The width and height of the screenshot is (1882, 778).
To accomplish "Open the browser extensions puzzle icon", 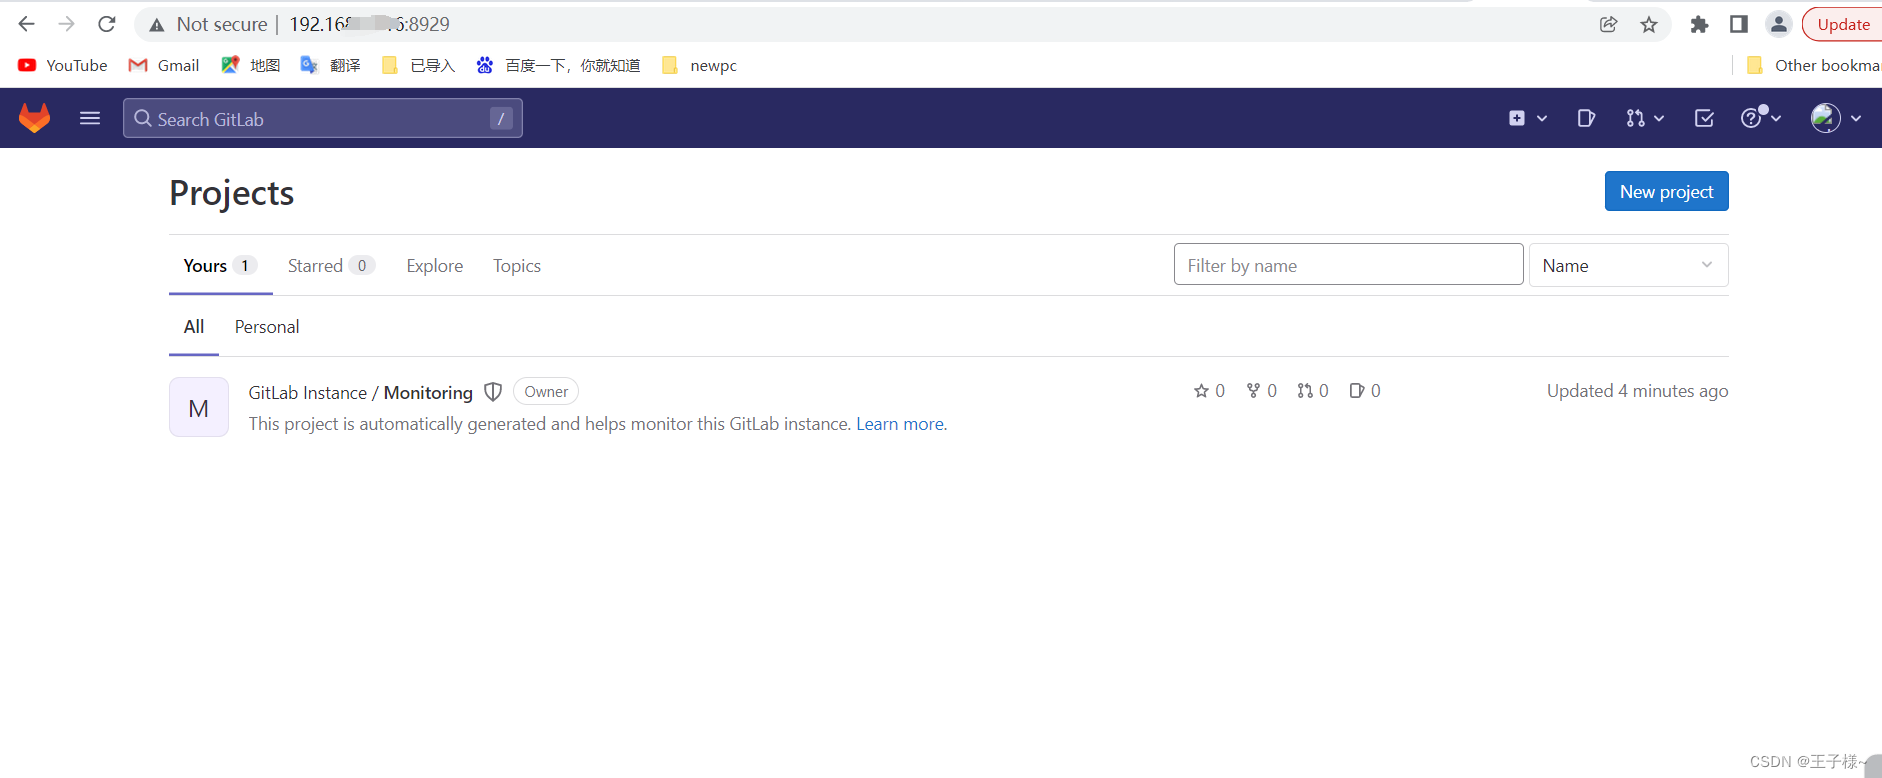I will pyautogui.click(x=1699, y=24).
